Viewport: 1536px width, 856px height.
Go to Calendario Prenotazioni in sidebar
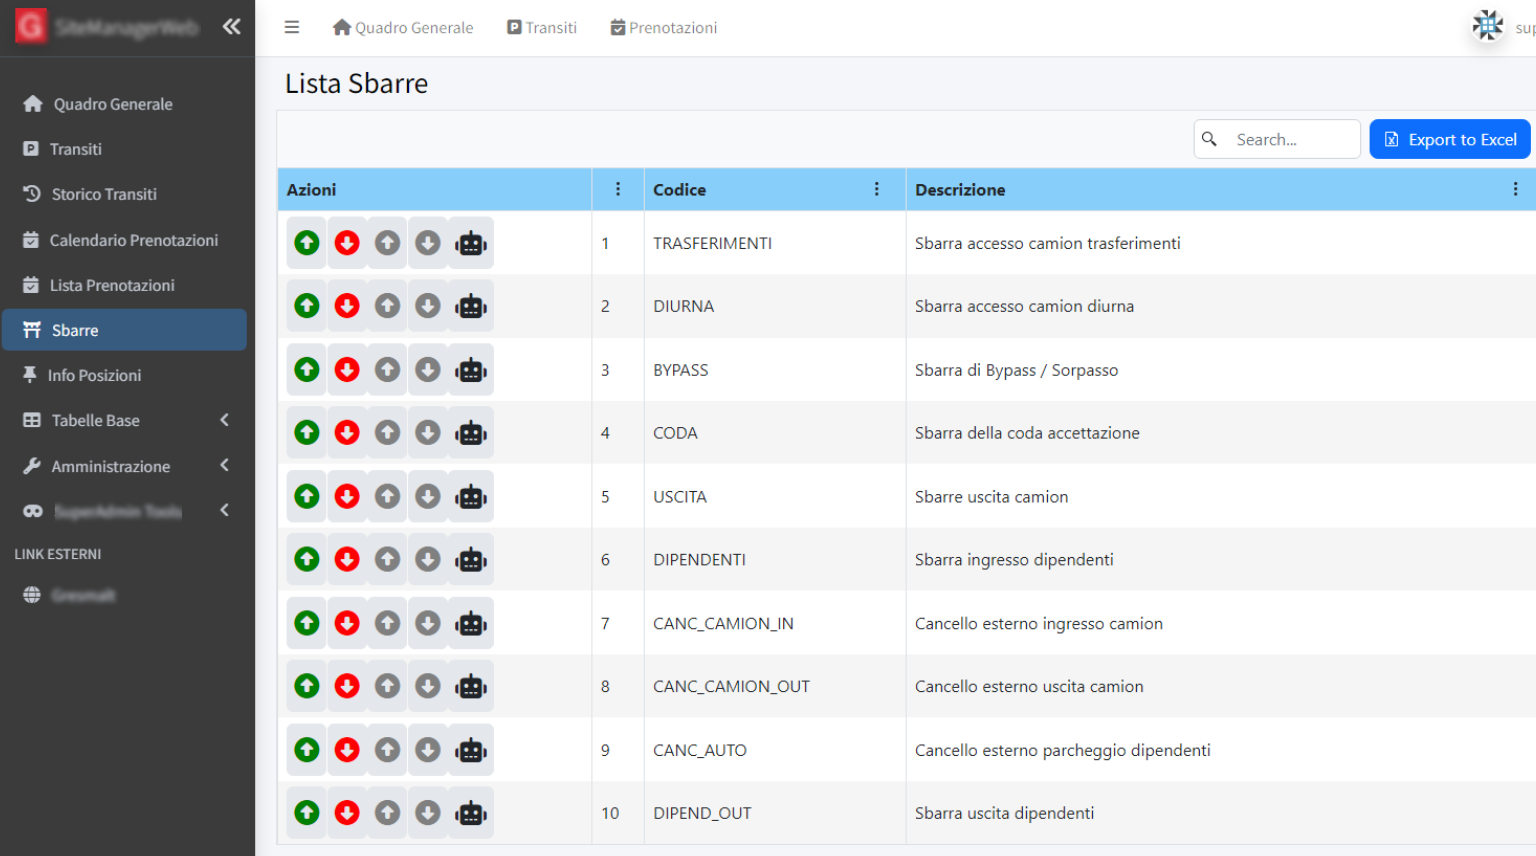(133, 240)
